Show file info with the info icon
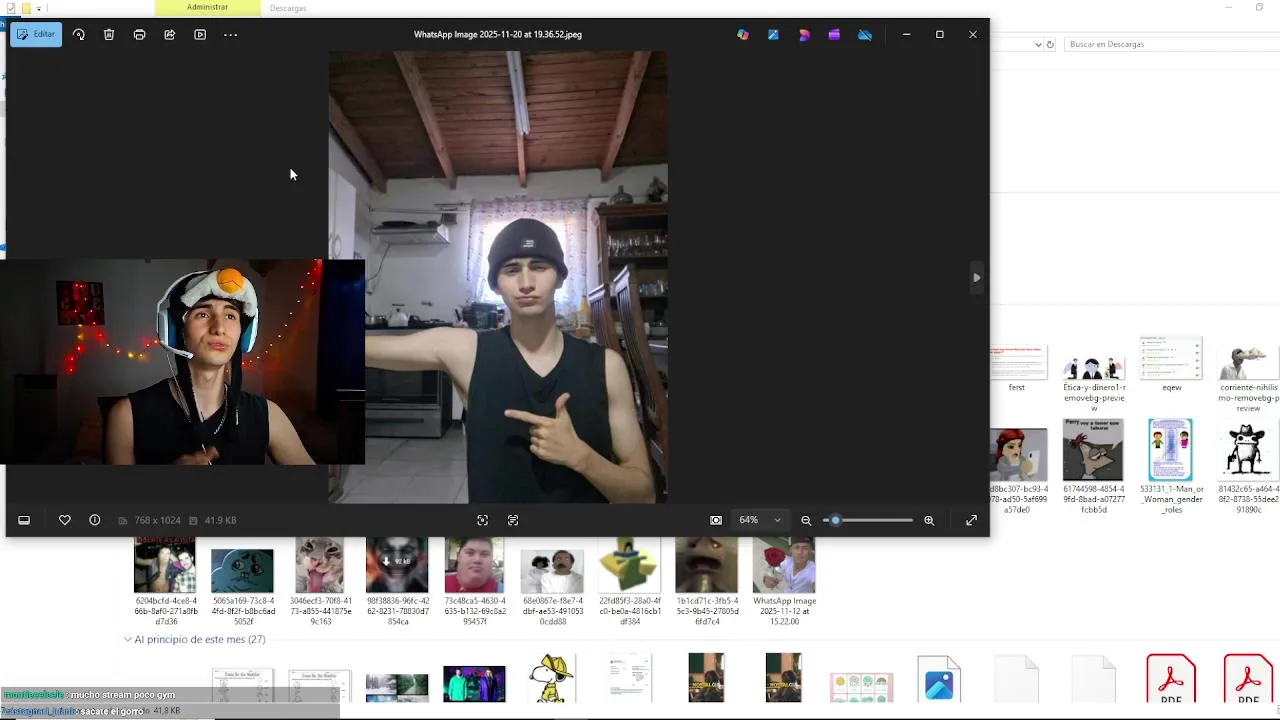This screenshot has height=720, width=1280. (x=95, y=520)
